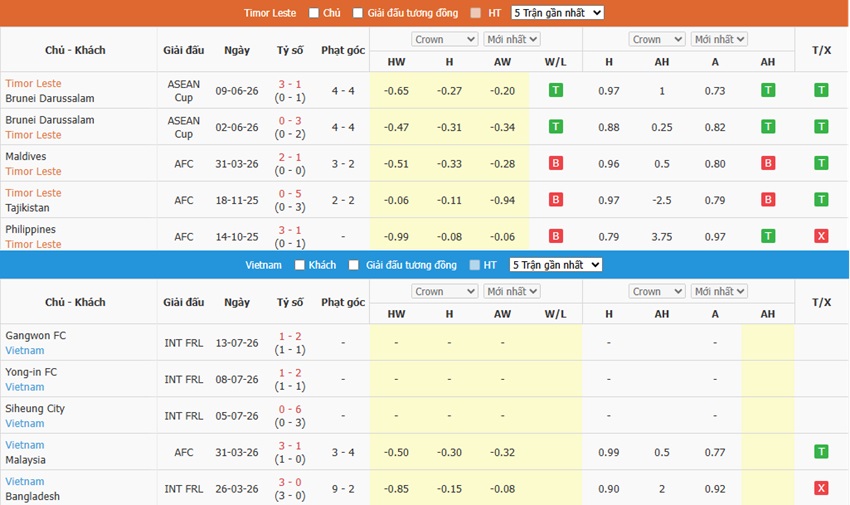
Task: Click W/L badge B in Tajikistan 18-11-25 row
Action: click(x=556, y=200)
